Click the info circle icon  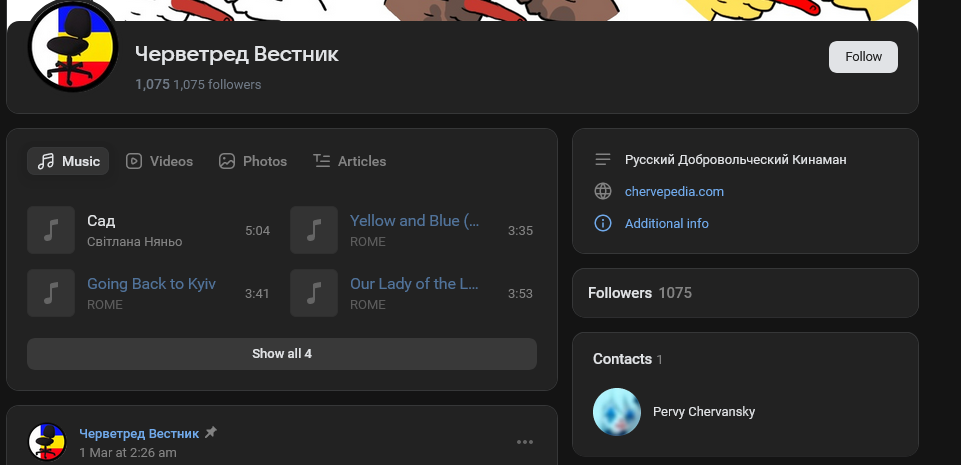(x=602, y=223)
